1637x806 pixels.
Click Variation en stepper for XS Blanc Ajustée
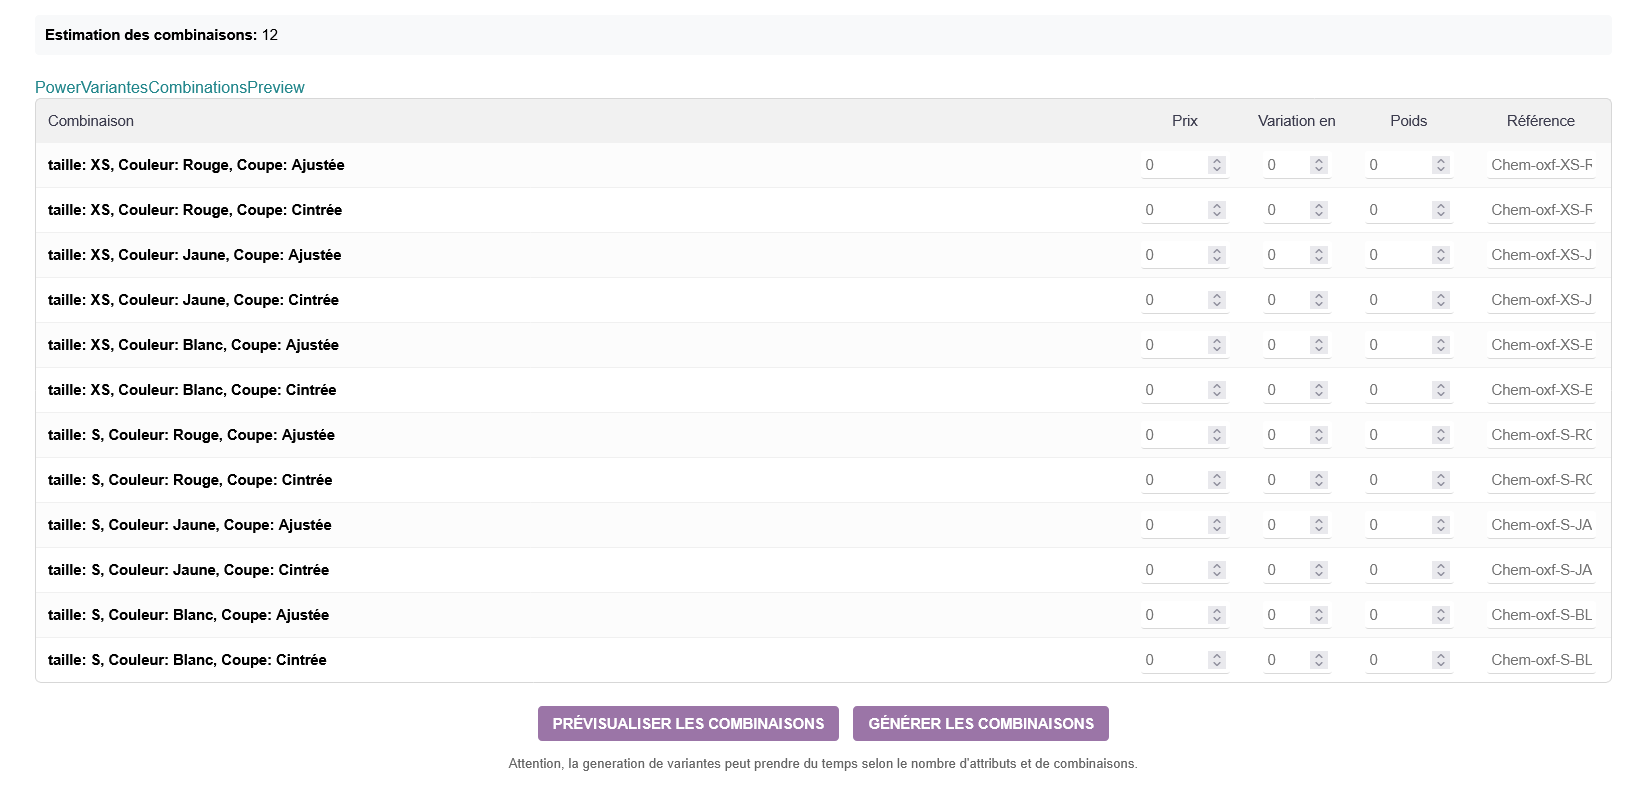click(1319, 345)
